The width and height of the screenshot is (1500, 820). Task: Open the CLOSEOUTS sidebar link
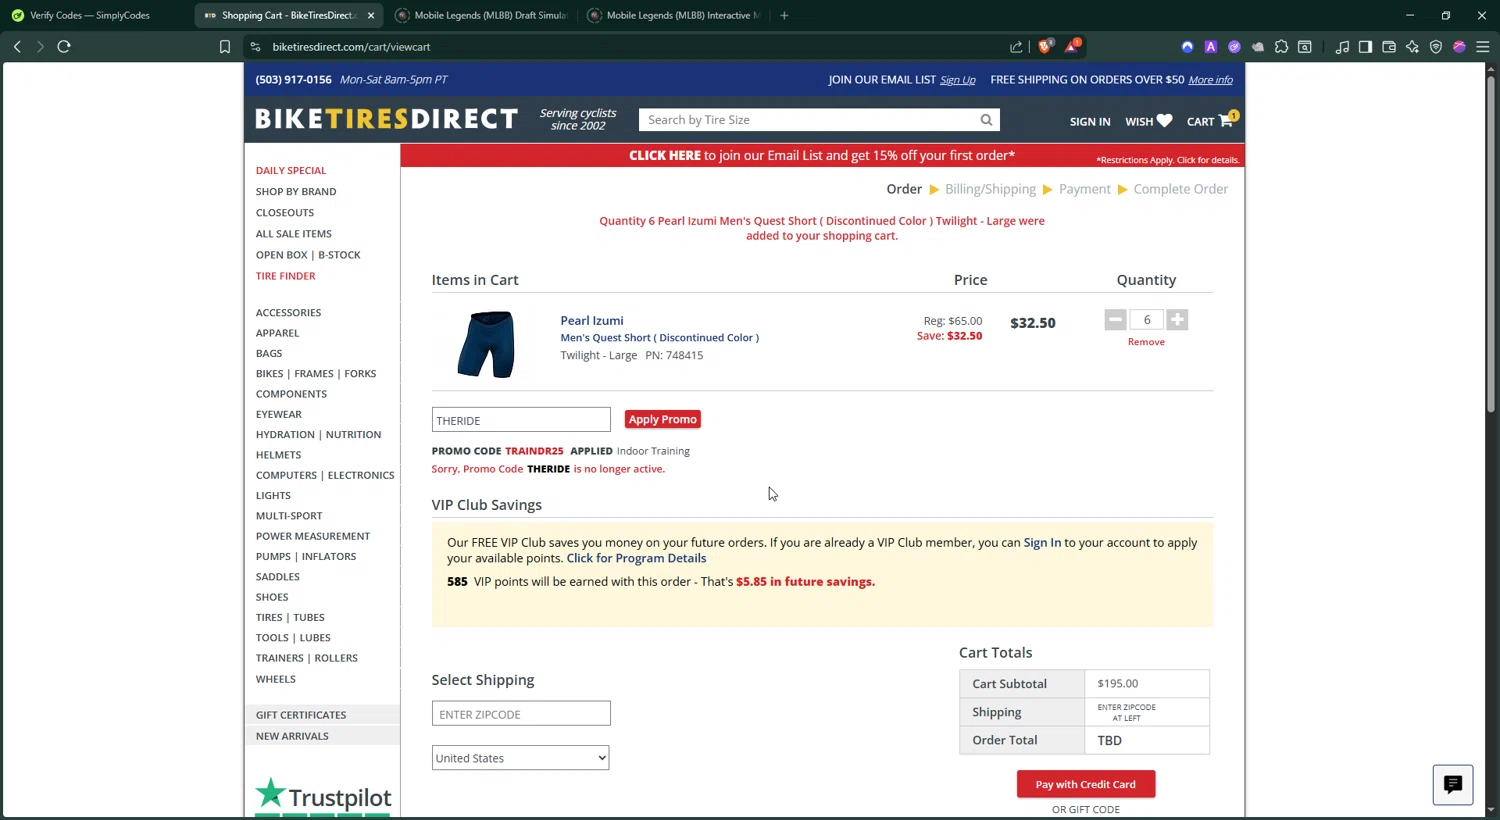click(285, 213)
